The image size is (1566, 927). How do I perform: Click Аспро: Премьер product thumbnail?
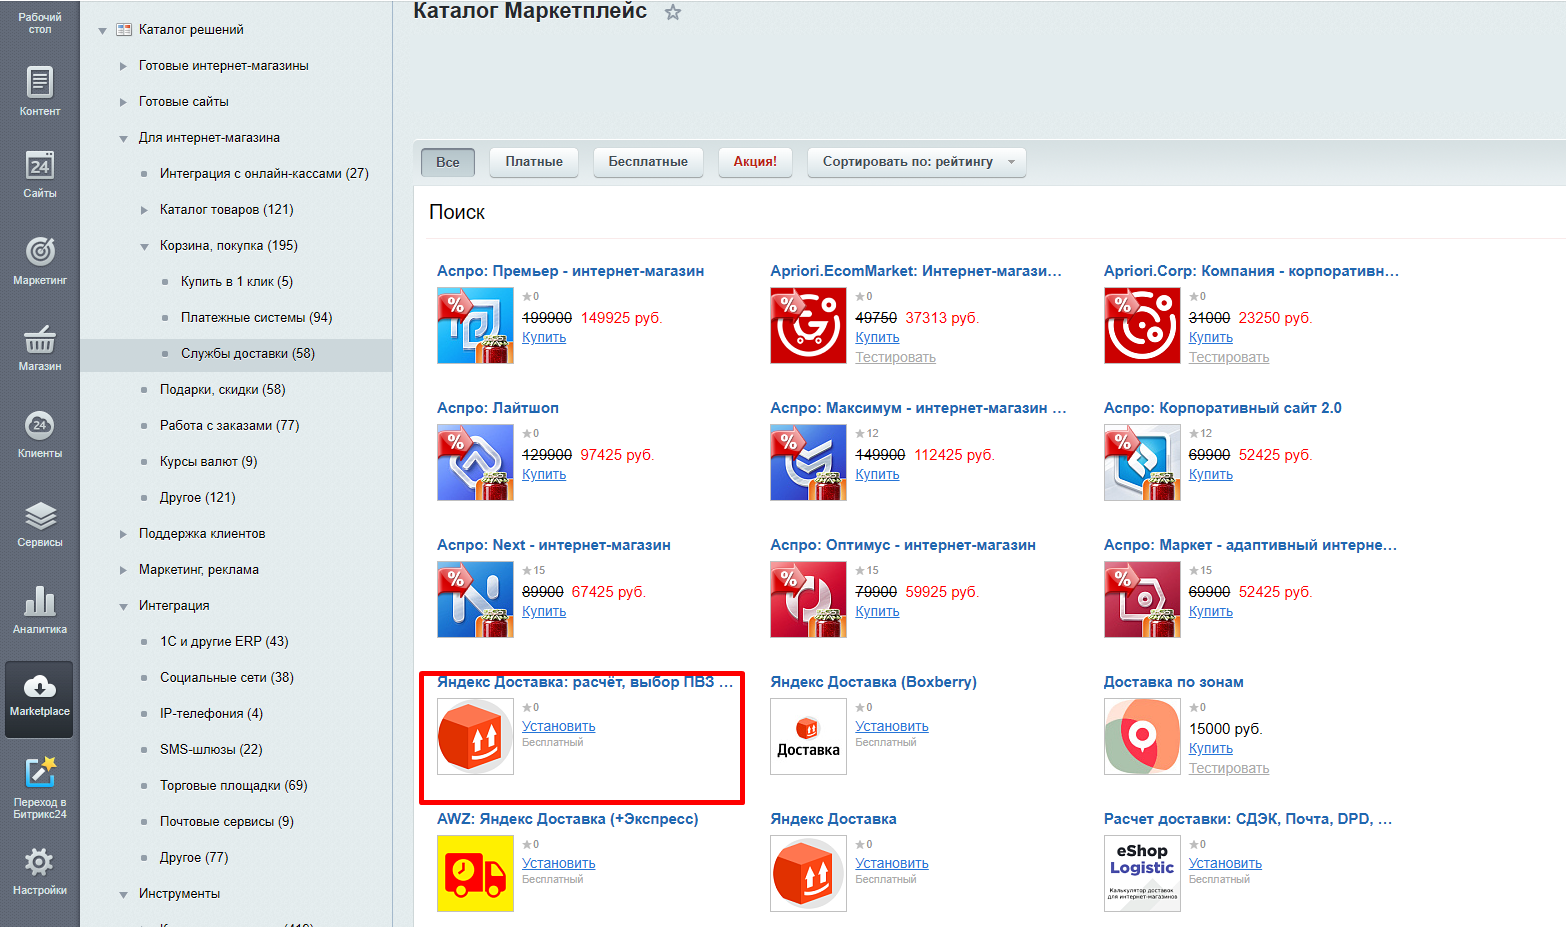point(475,325)
